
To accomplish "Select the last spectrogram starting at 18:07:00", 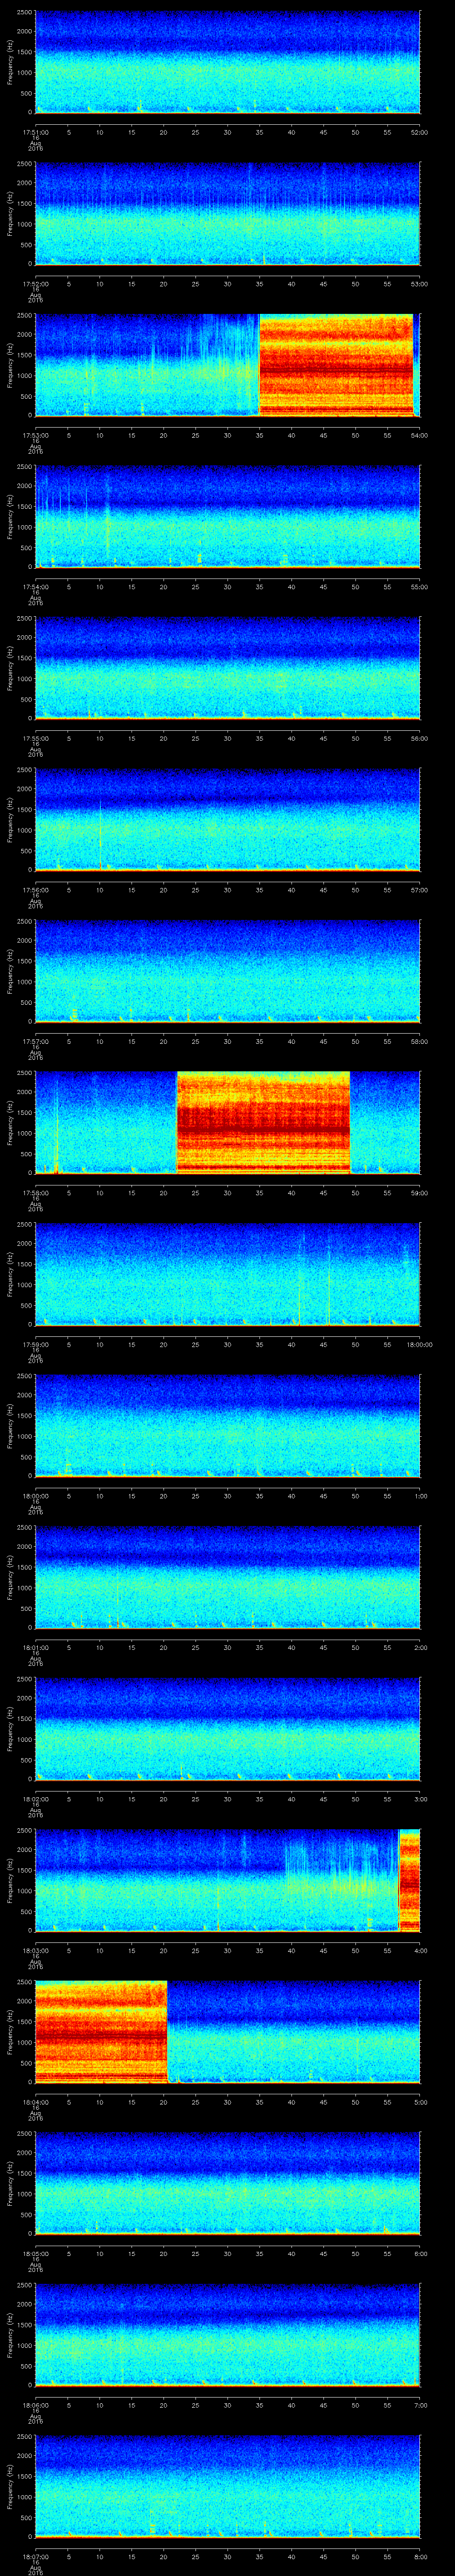I will pos(227,2486).
